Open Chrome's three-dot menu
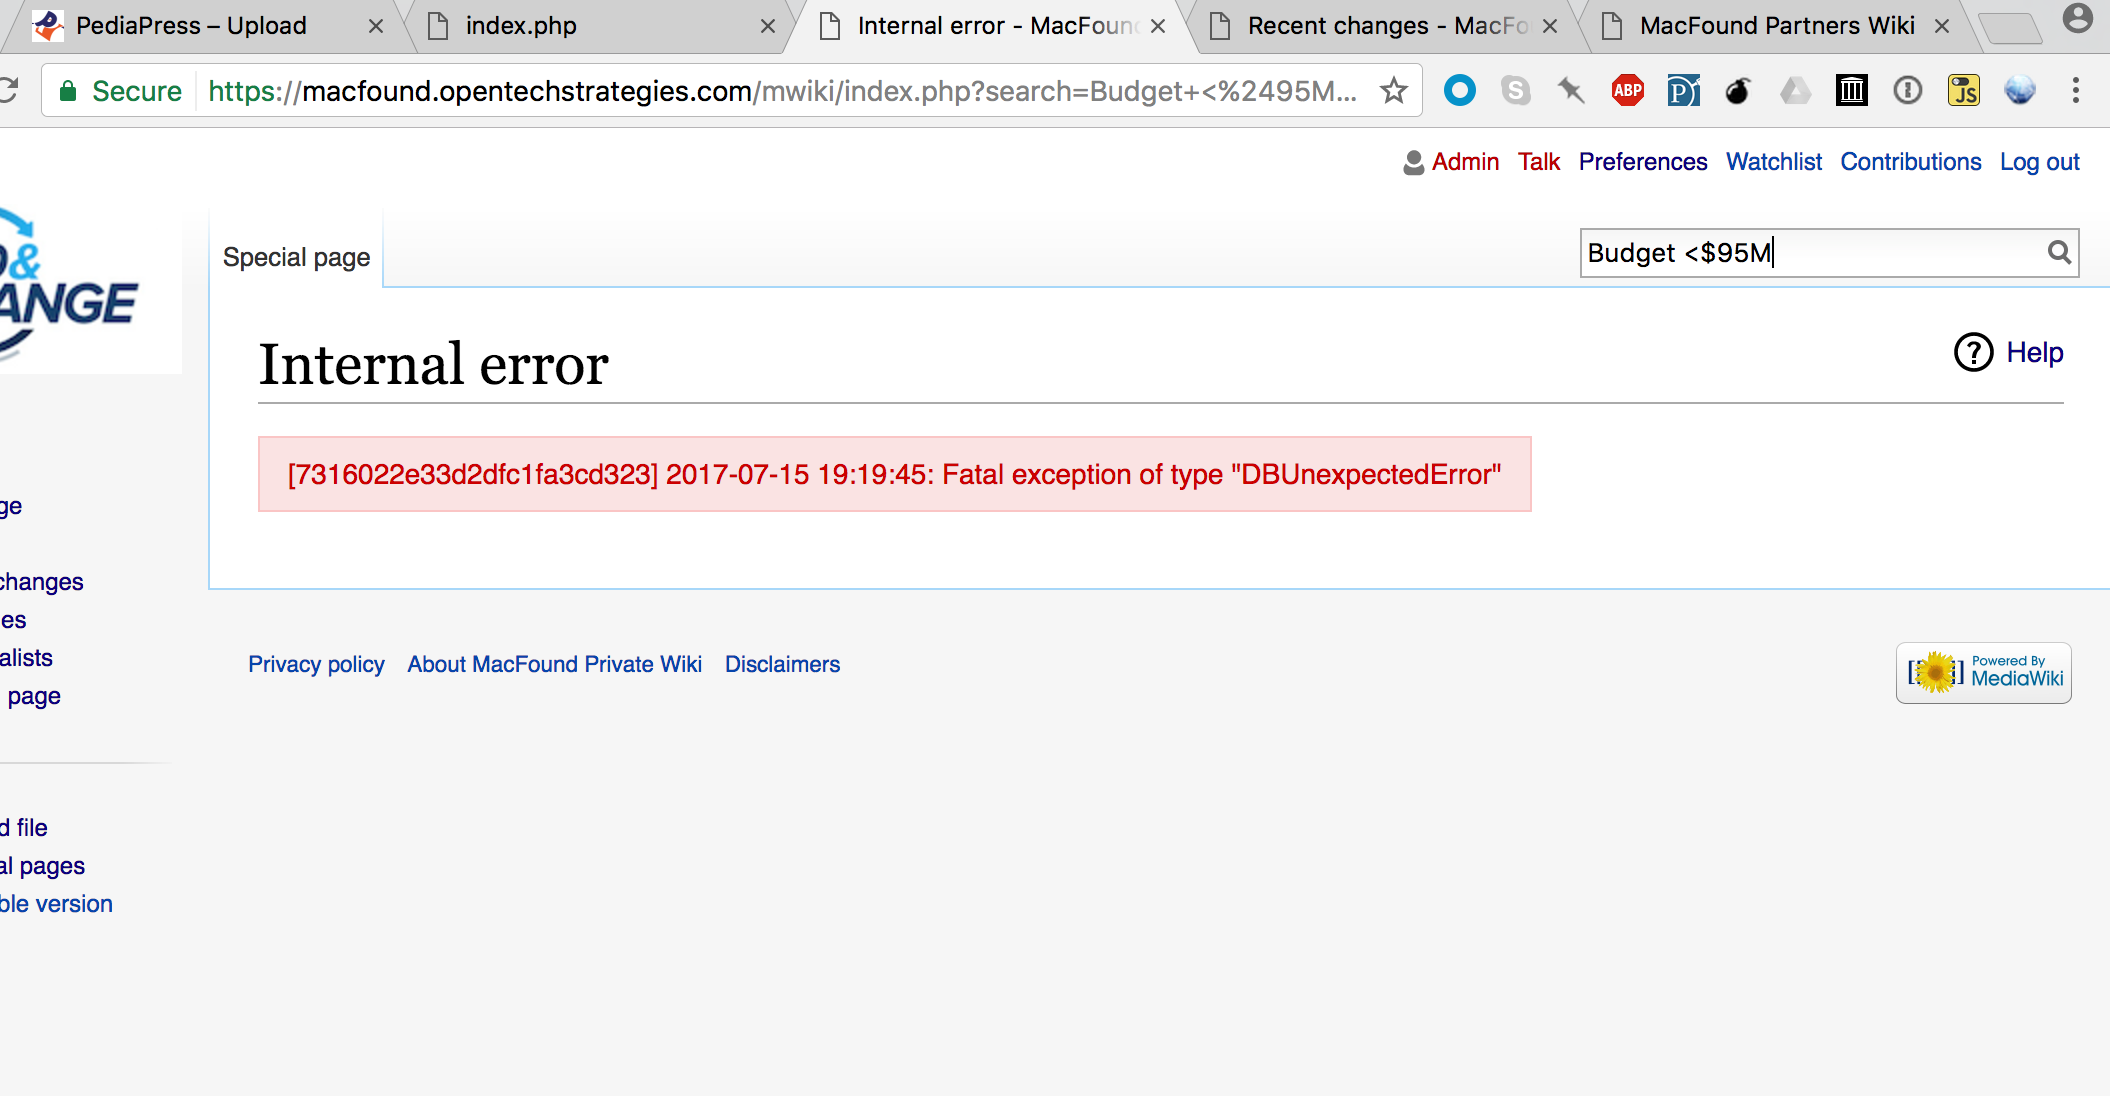The height and width of the screenshot is (1096, 2110). click(x=2074, y=90)
